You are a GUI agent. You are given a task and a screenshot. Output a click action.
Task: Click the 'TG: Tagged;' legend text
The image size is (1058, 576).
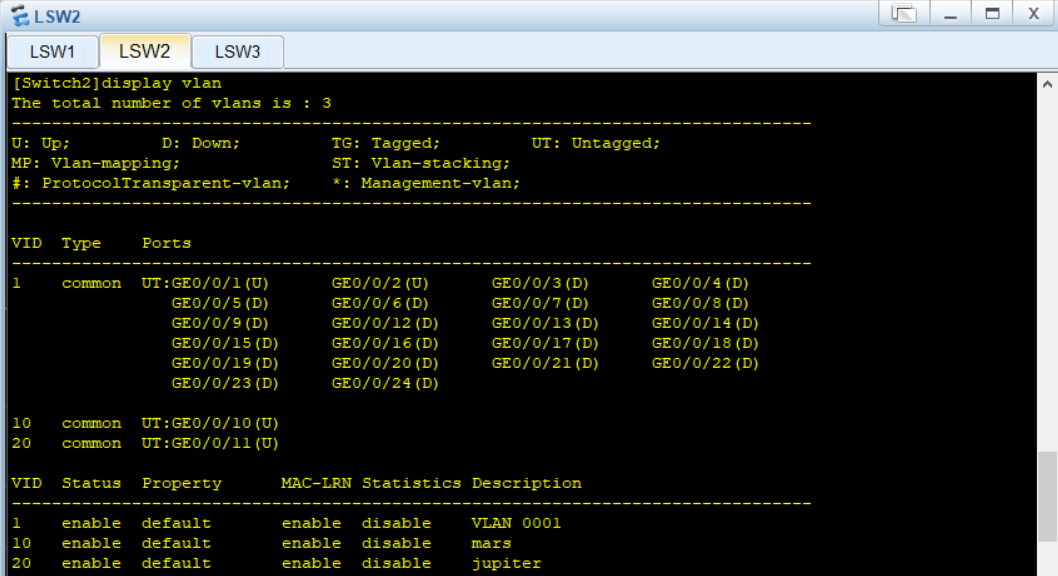click(385, 143)
